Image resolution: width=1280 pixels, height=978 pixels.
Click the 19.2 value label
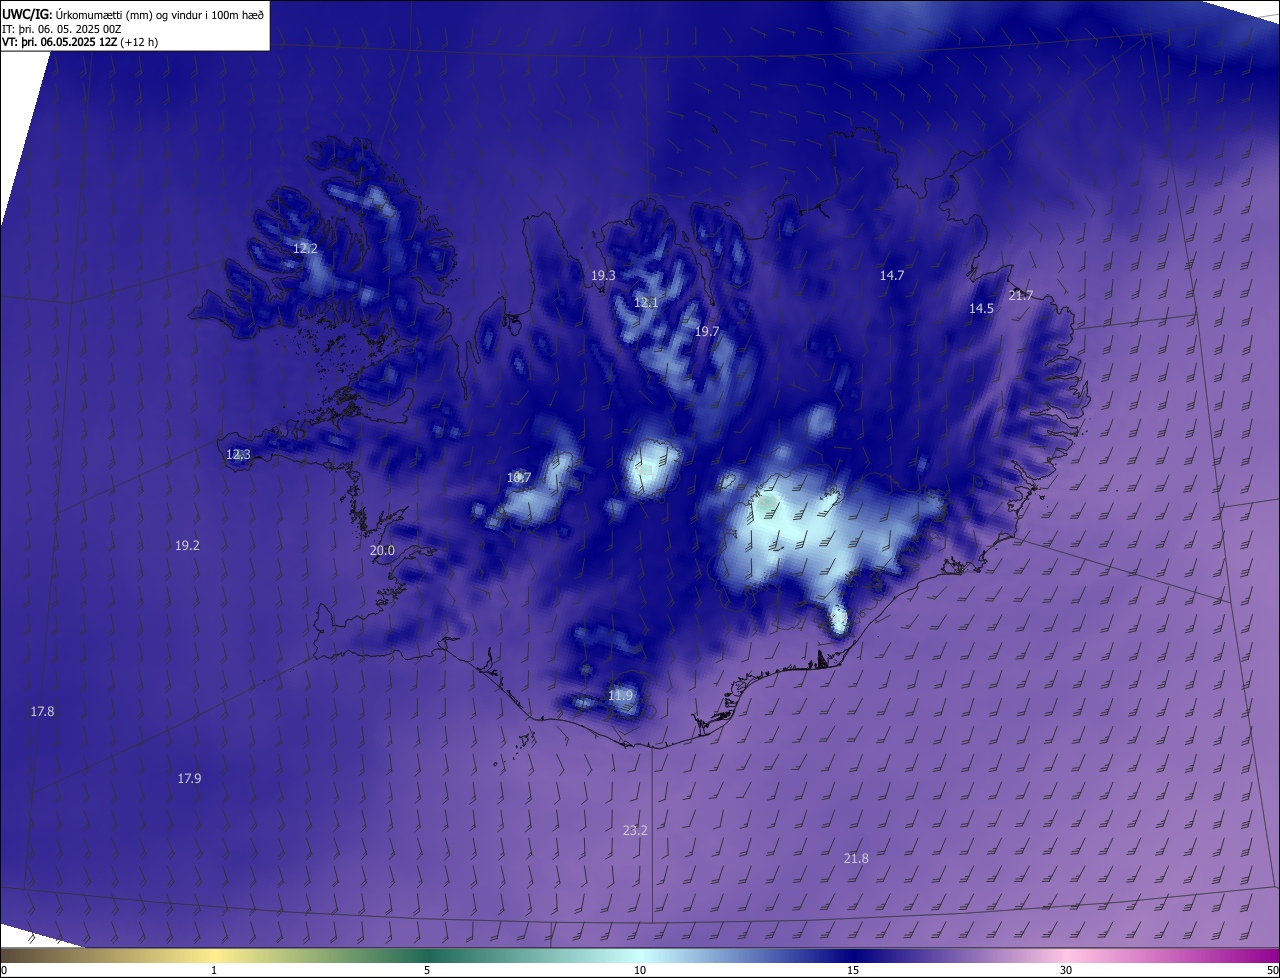tap(187, 545)
